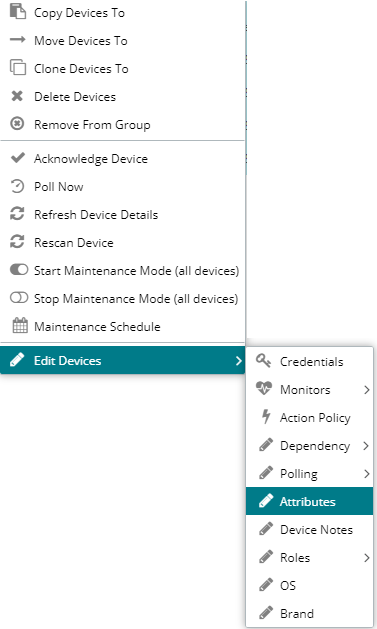The height and width of the screenshot is (629, 377).
Task: Click the Roles pencil icon
Action: (266, 557)
